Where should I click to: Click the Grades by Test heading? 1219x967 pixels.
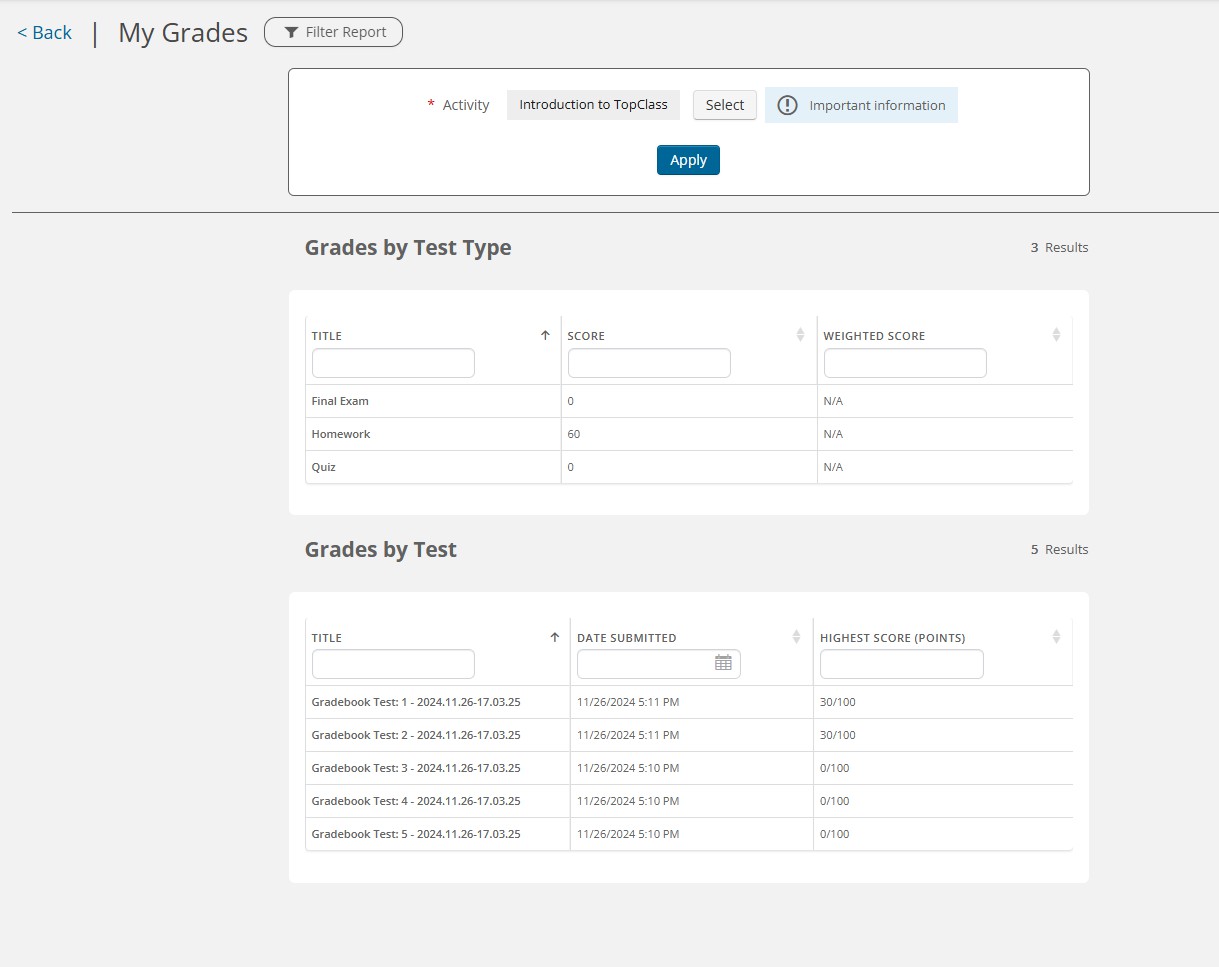(x=381, y=550)
